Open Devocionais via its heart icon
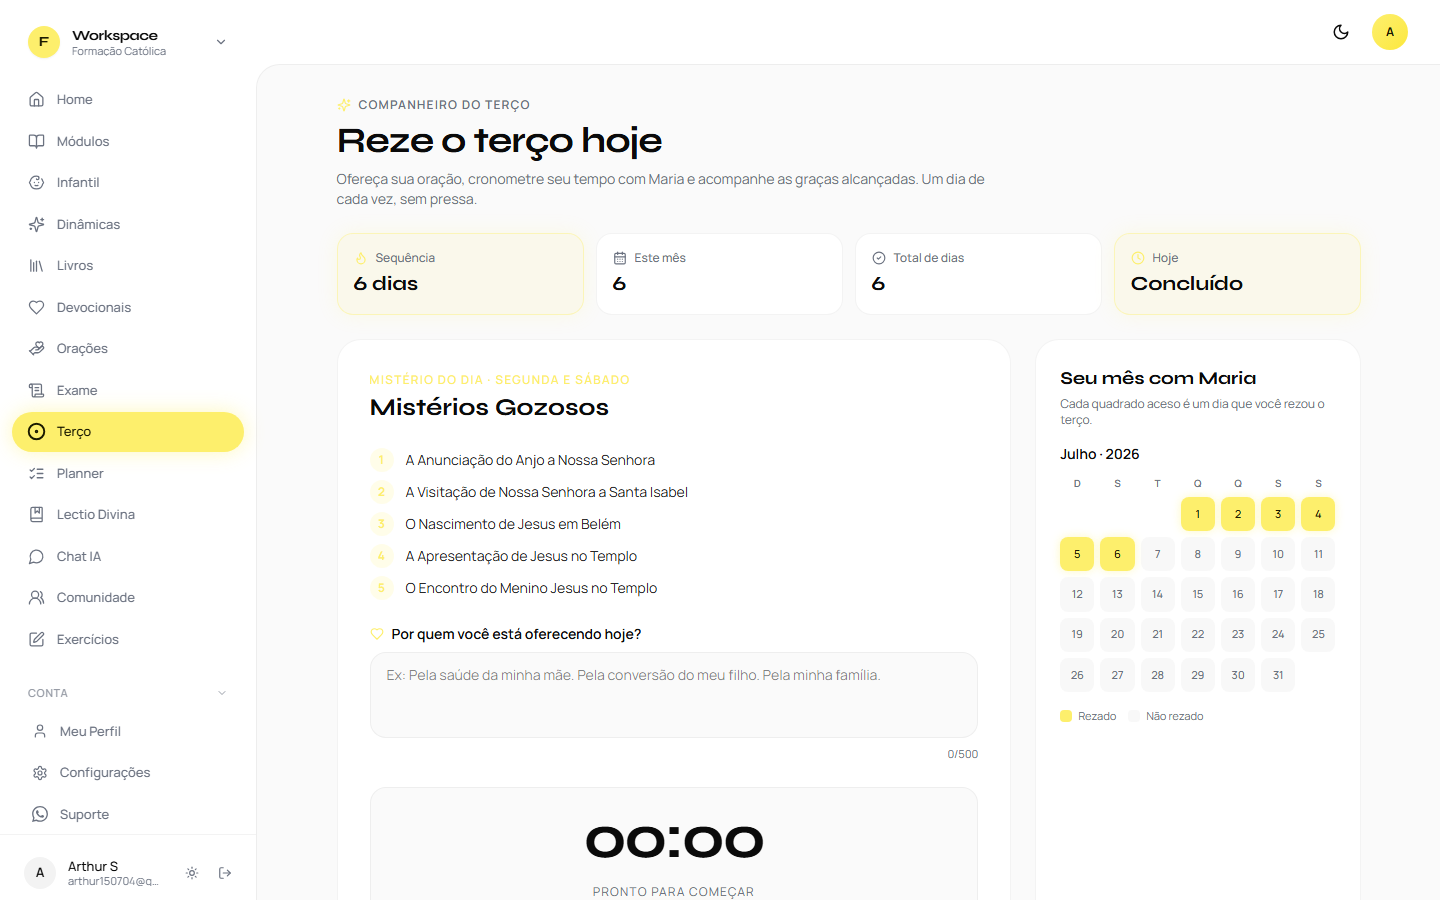This screenshot has width=1440, height=900. pyautogui.click(x=37, y=307)
